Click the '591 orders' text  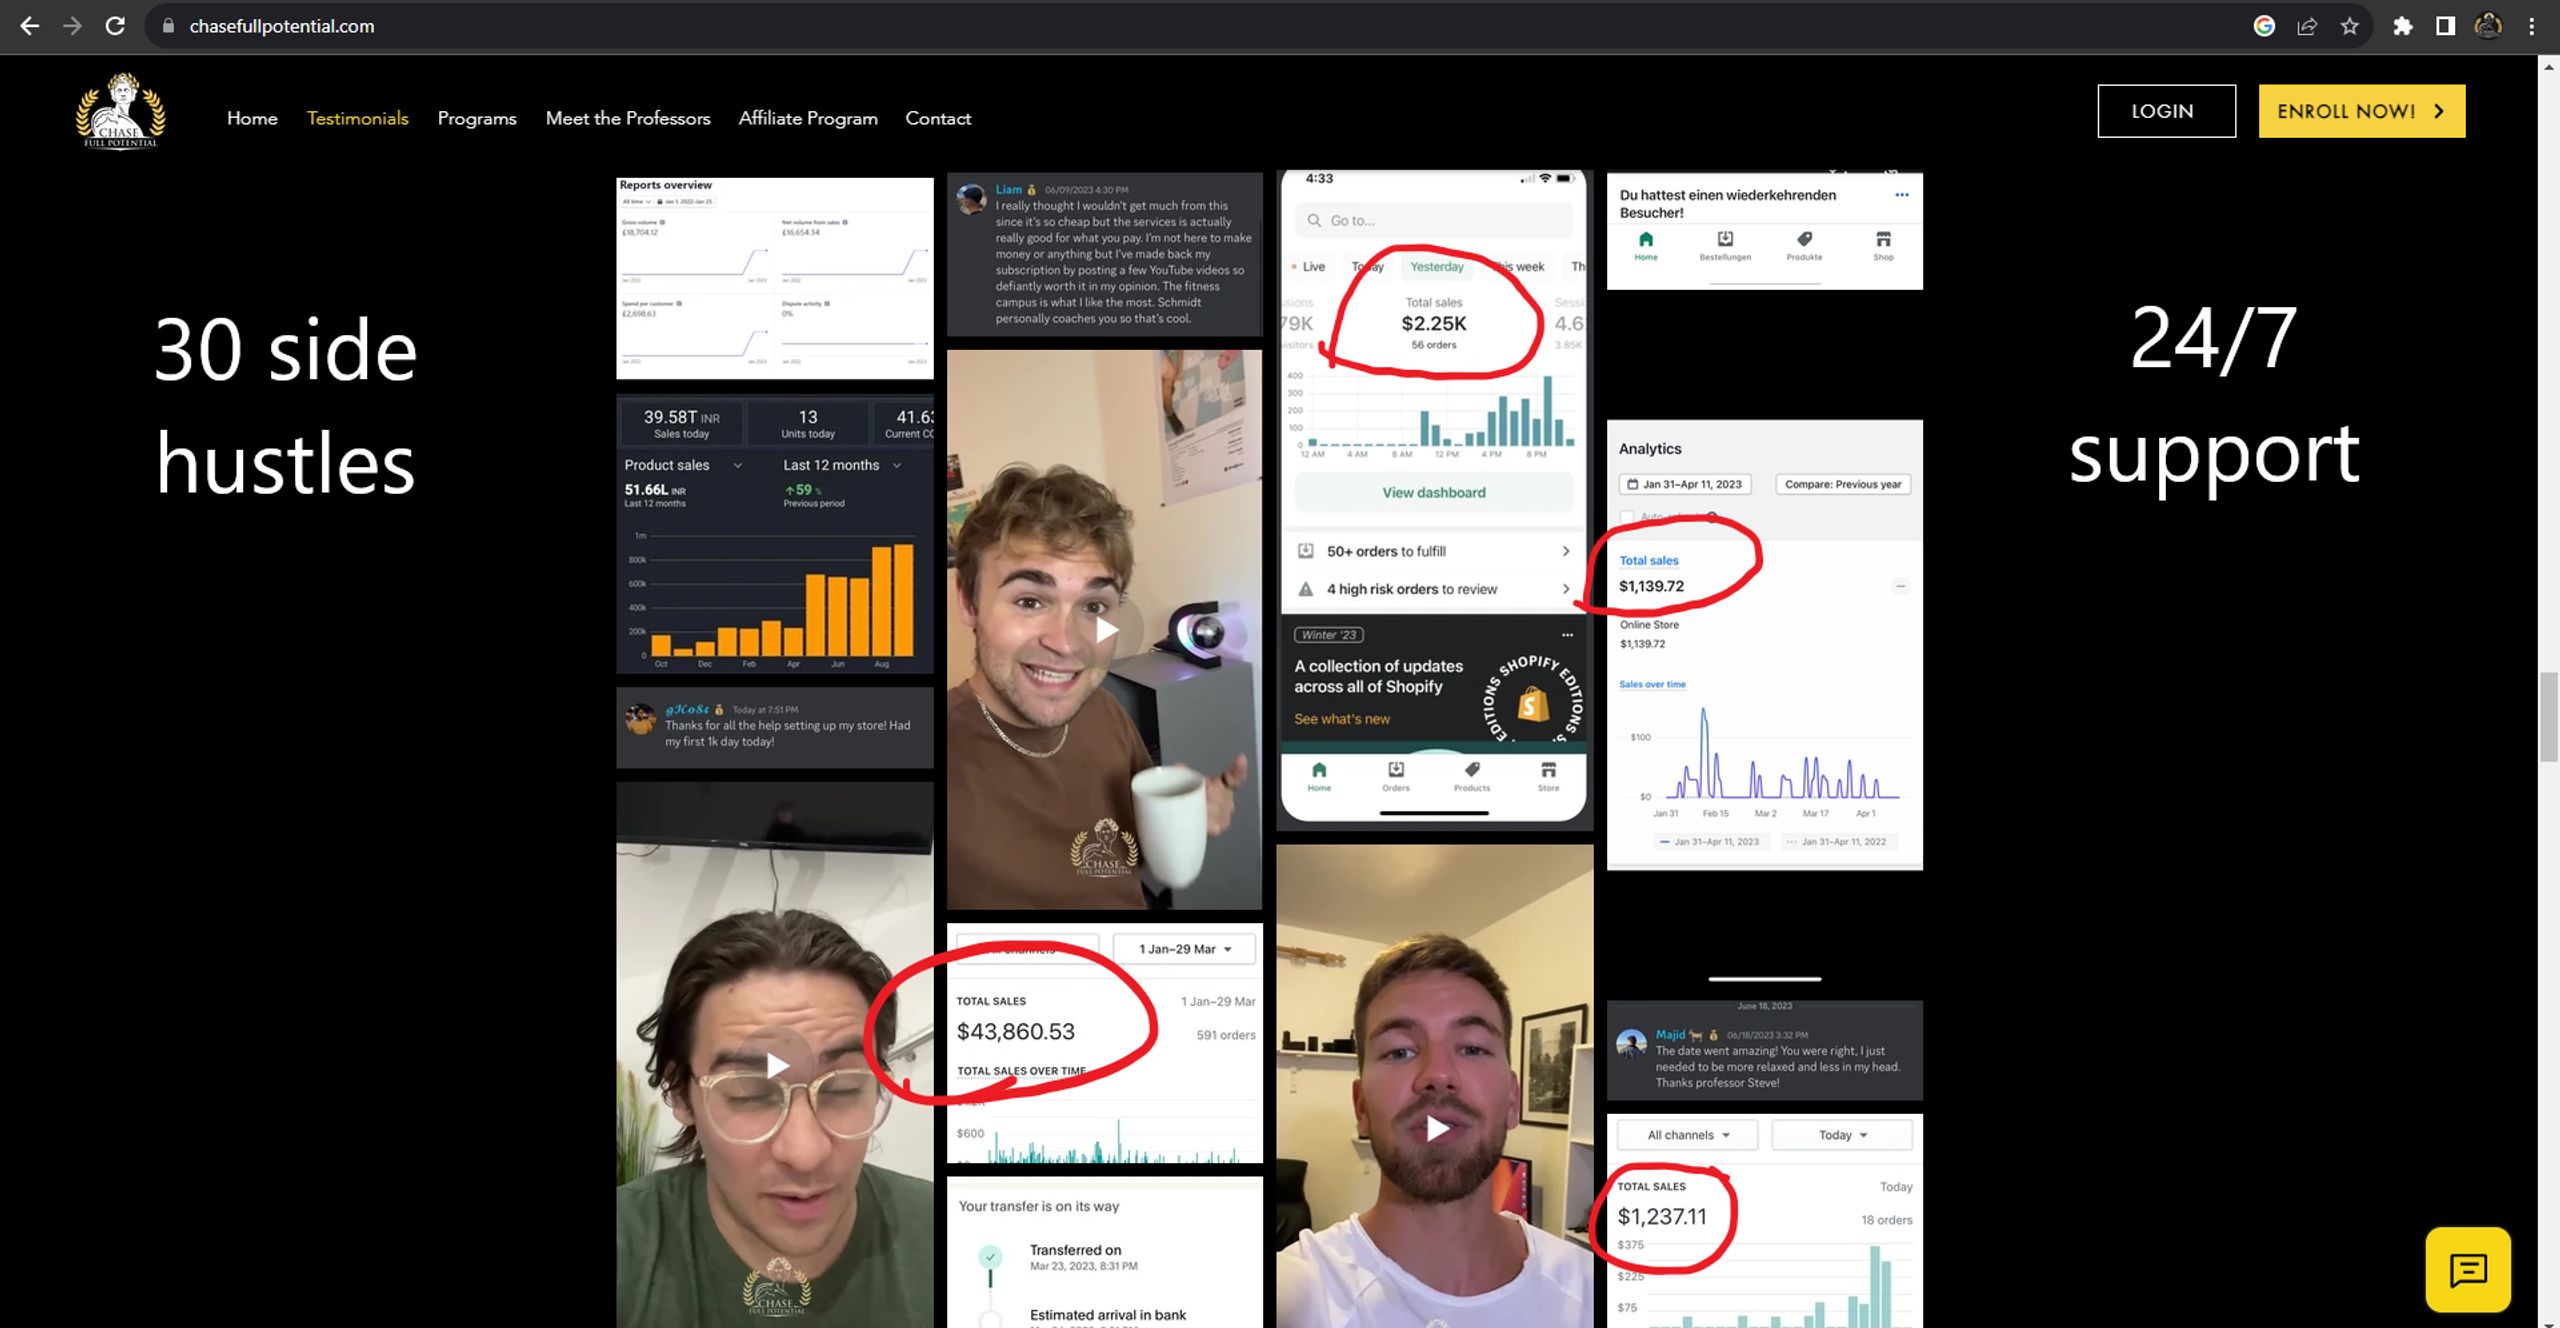[x=1226, y=1035]
